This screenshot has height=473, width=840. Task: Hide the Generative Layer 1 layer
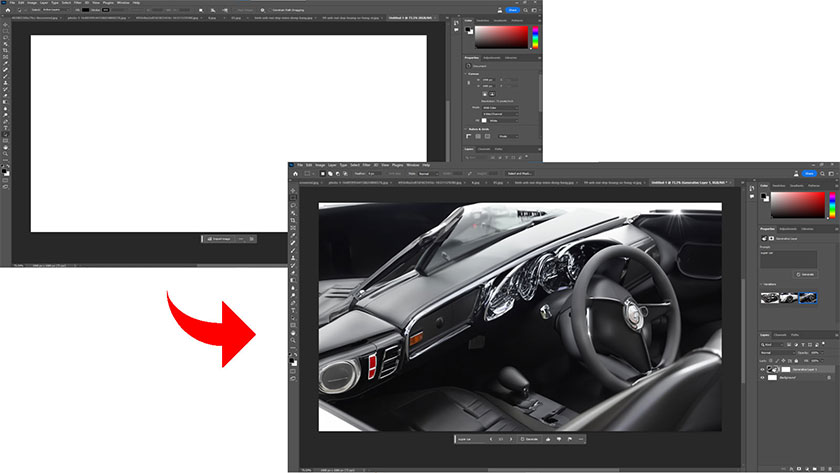point(762,370)
